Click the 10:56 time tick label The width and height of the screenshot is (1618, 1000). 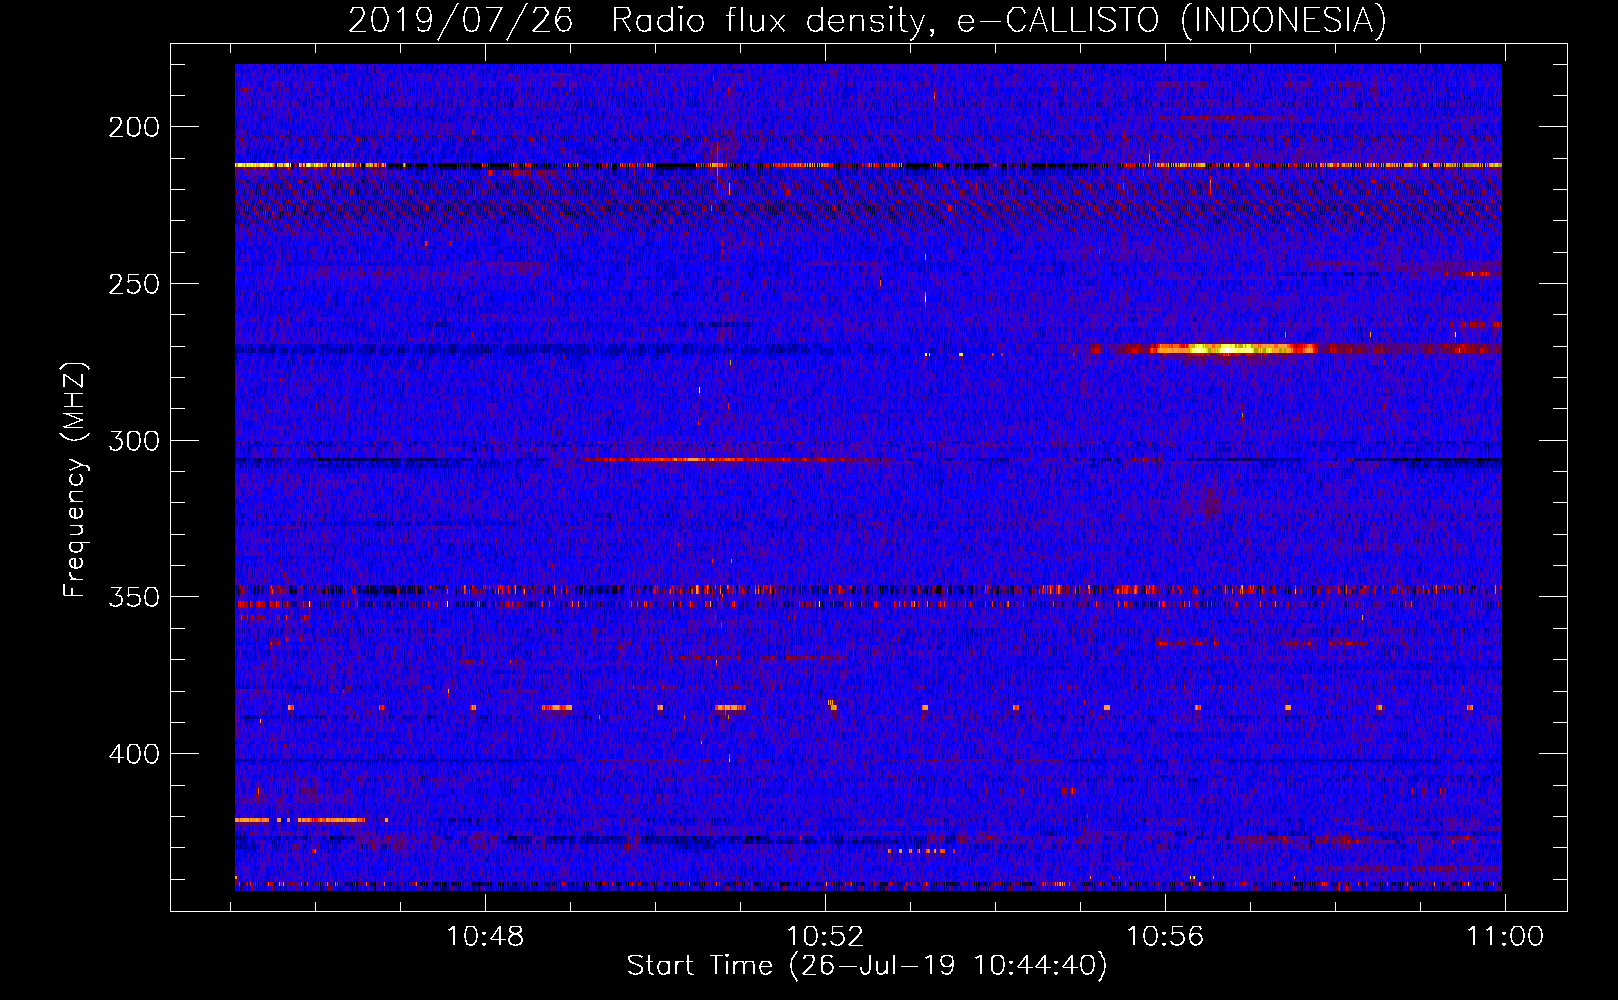1165,937
